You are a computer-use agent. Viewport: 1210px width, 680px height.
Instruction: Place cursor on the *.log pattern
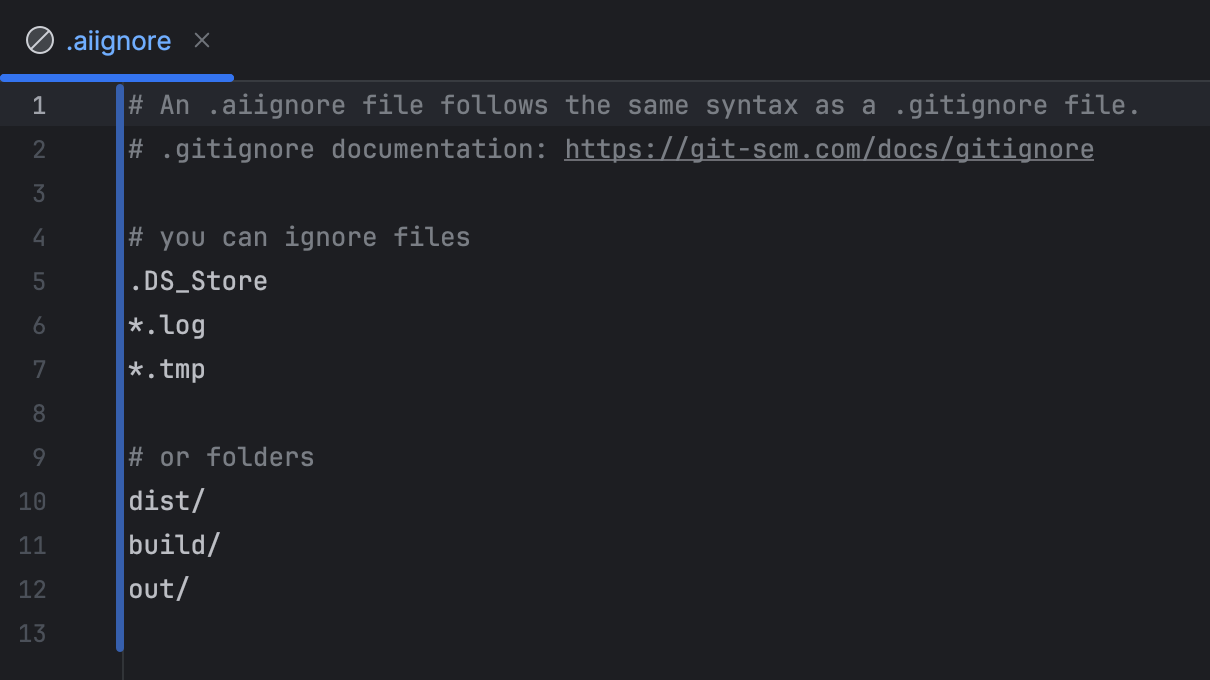(166, 325)
